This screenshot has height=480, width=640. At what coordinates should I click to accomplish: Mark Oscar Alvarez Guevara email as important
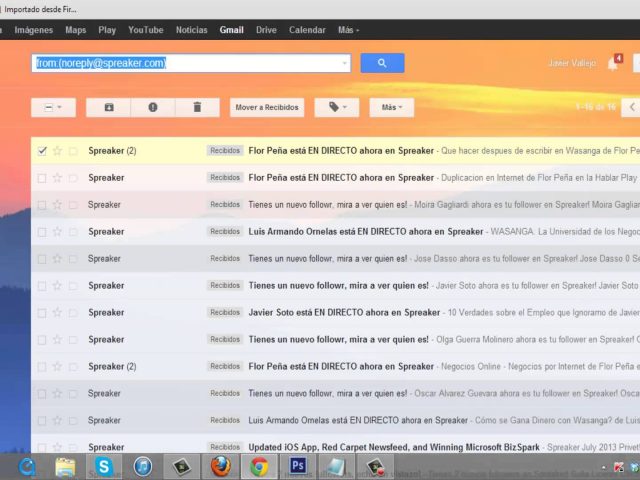(73, 393)
